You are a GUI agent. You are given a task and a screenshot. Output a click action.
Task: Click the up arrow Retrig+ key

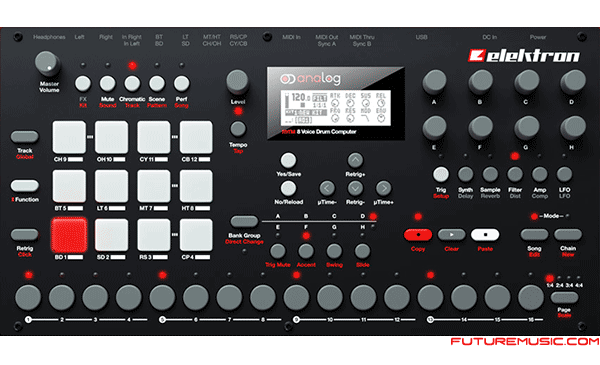(x=355, y=160)
